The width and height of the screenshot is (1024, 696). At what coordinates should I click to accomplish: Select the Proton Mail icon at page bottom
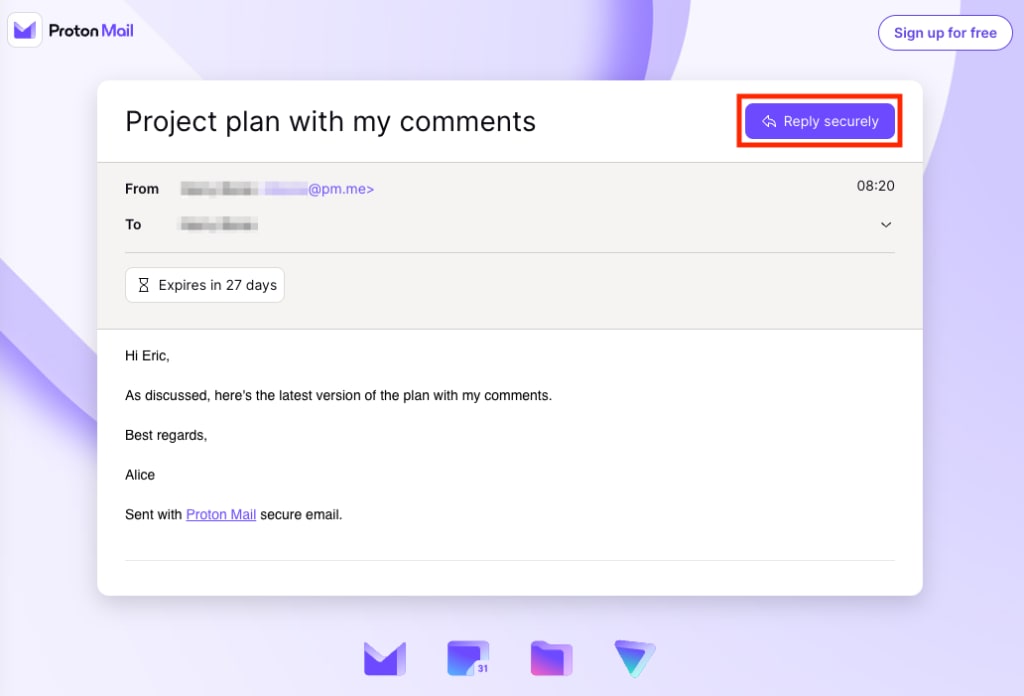coord(385,658)
